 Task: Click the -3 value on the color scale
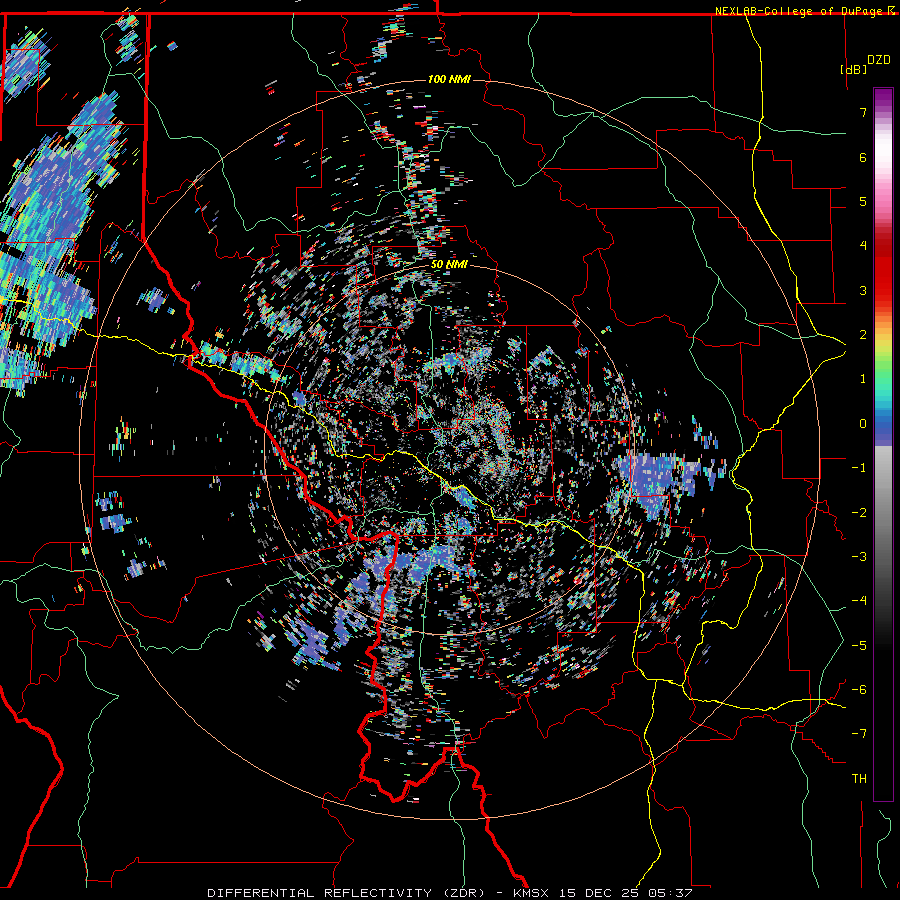pyautogui.click(x=859, y=557)
